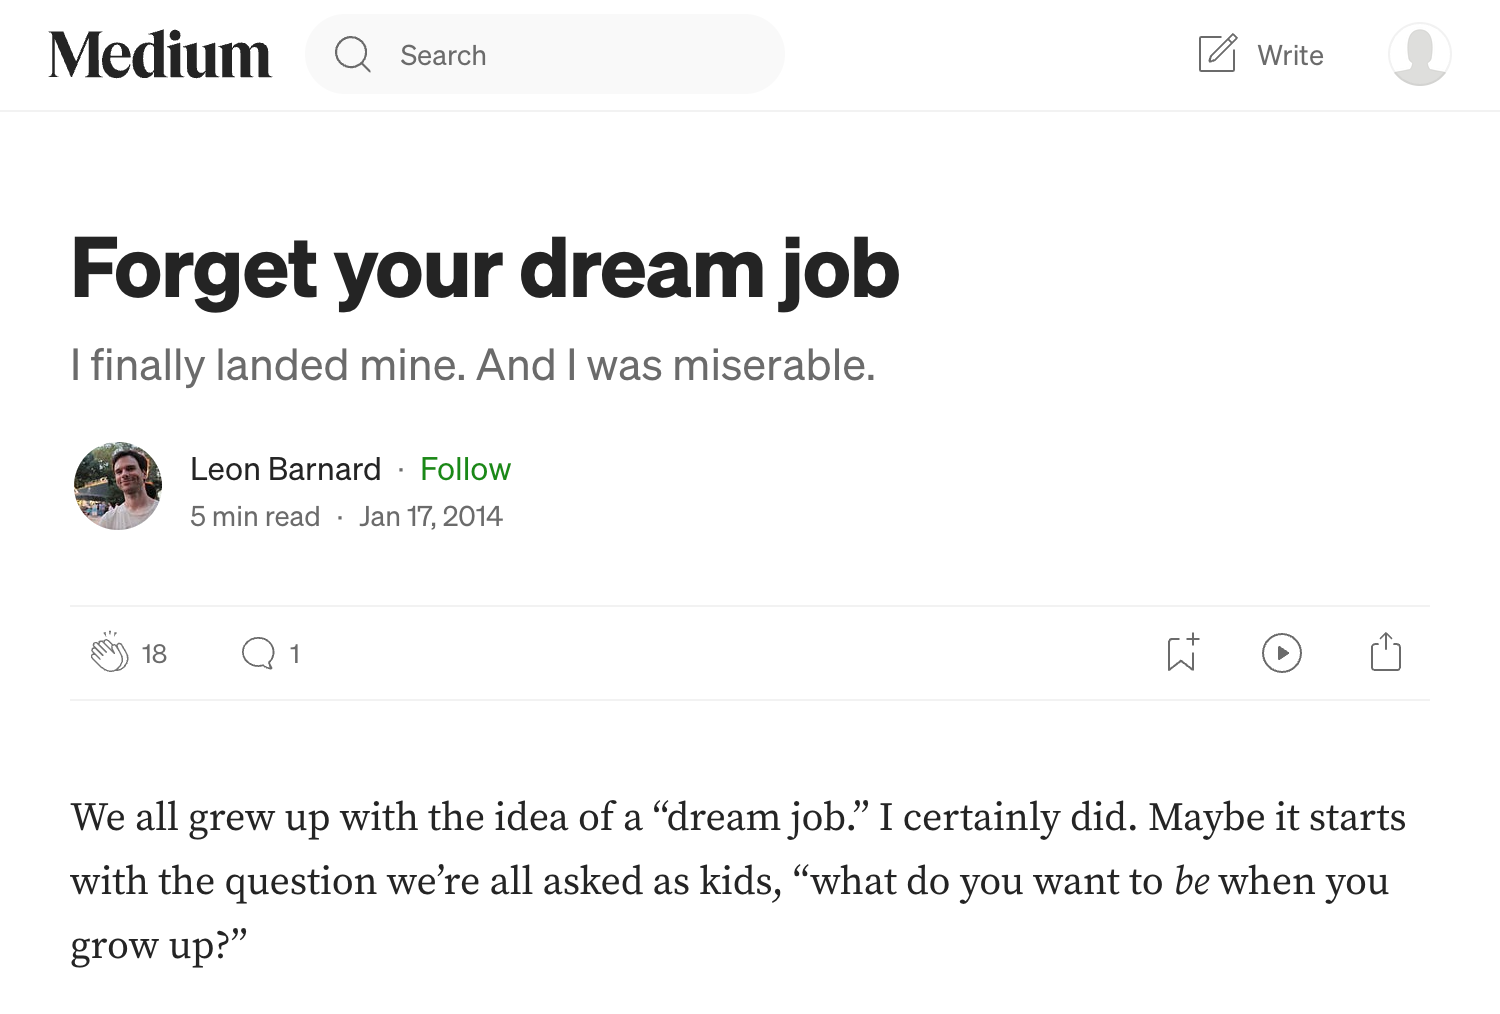Viewport: 1500px width, 1014px height.
Task: Open the share story icon
Action: tap(1386, 651)
